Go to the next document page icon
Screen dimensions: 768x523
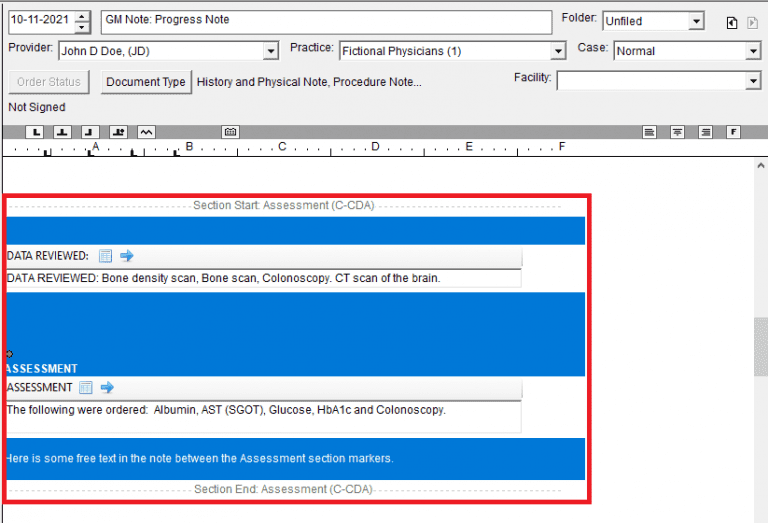752,23
